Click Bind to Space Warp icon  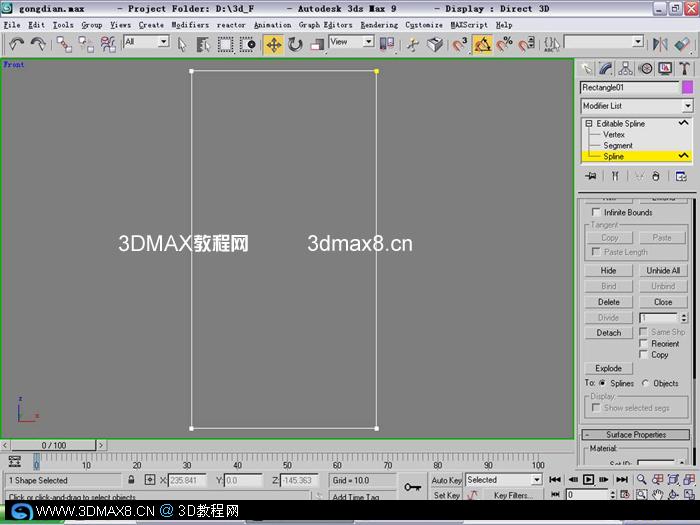tap(108, 44)
